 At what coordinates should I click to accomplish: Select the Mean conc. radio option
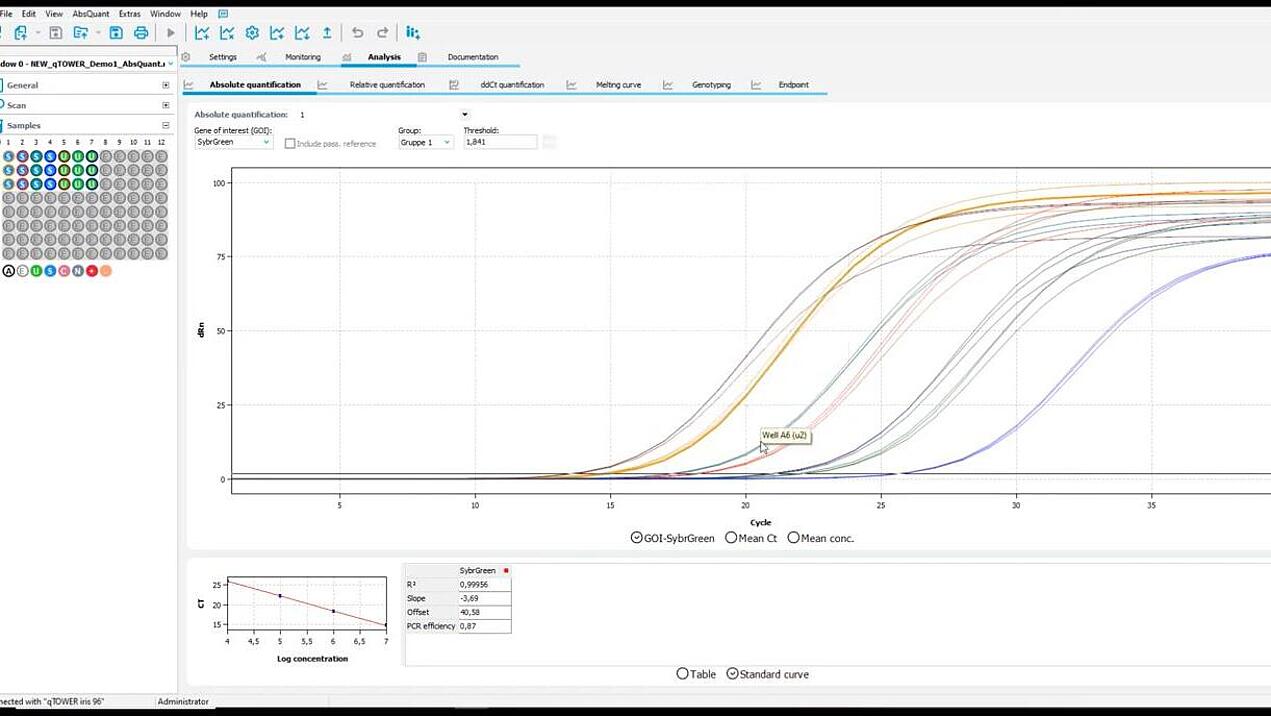click(x=793, y=538)
